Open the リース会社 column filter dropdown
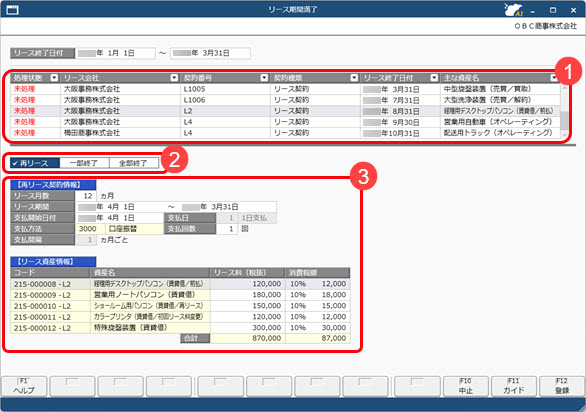The width and height of the screenshot is (586, 412). (174, 78)
